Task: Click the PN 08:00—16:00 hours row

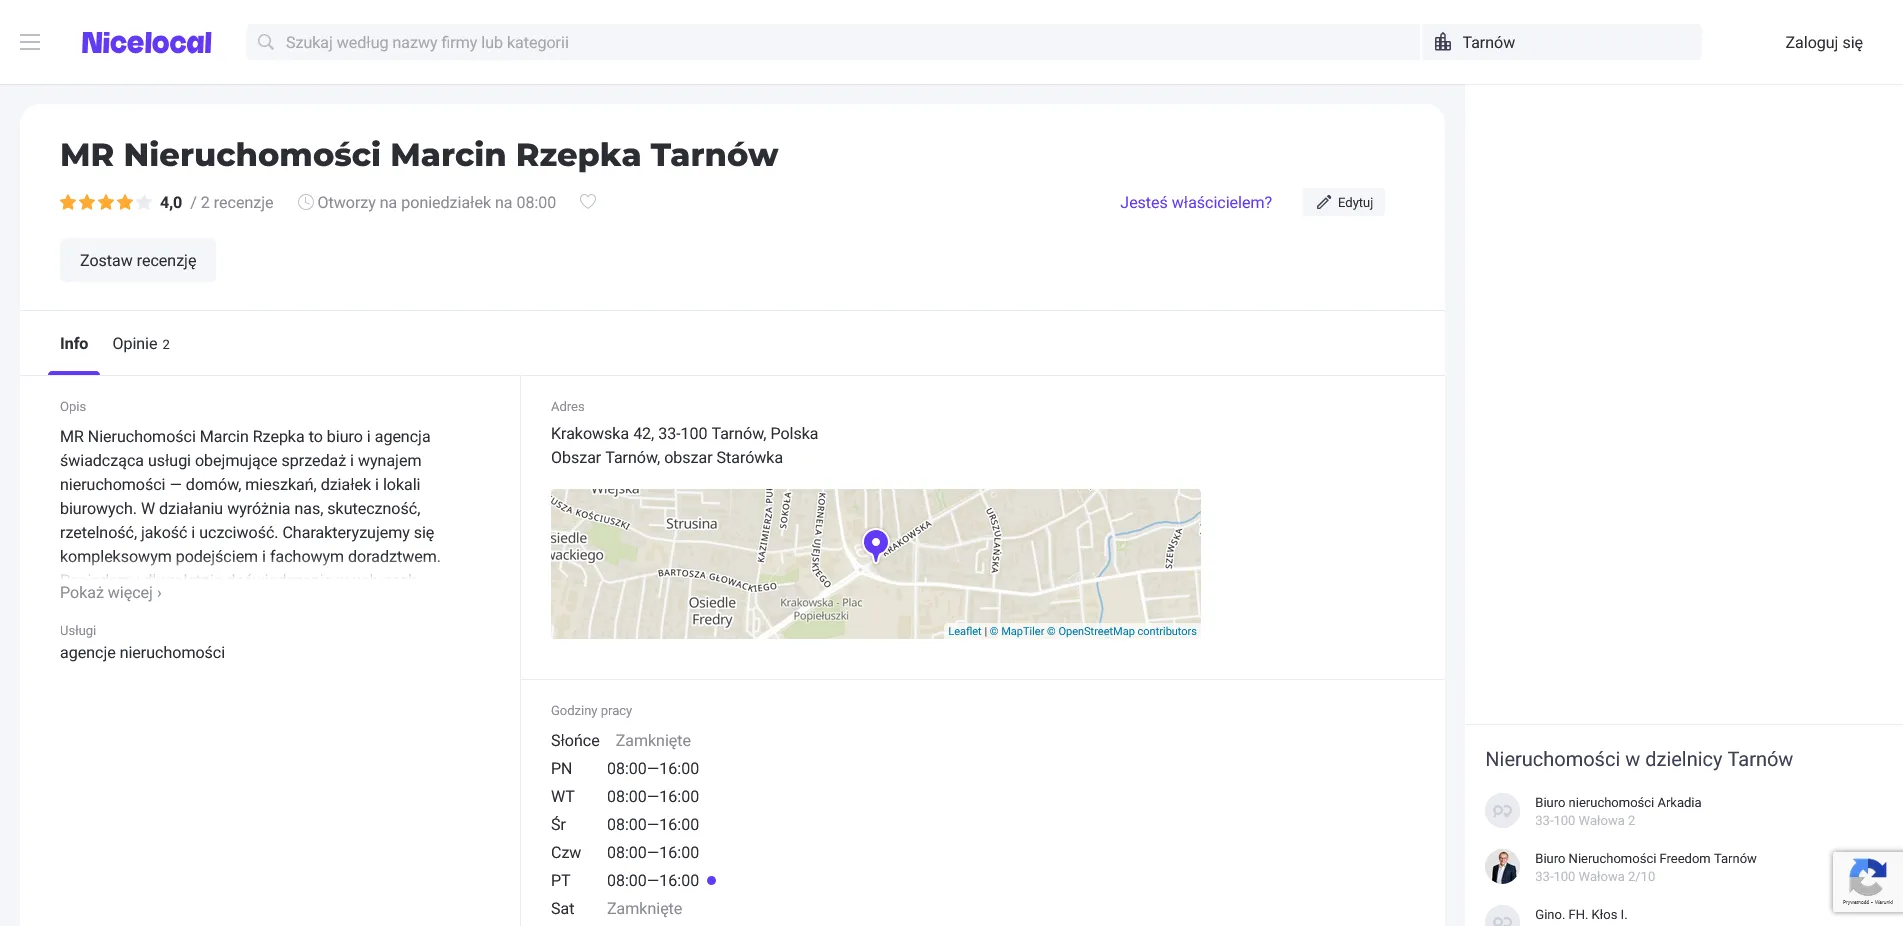Action: point(625,768)
